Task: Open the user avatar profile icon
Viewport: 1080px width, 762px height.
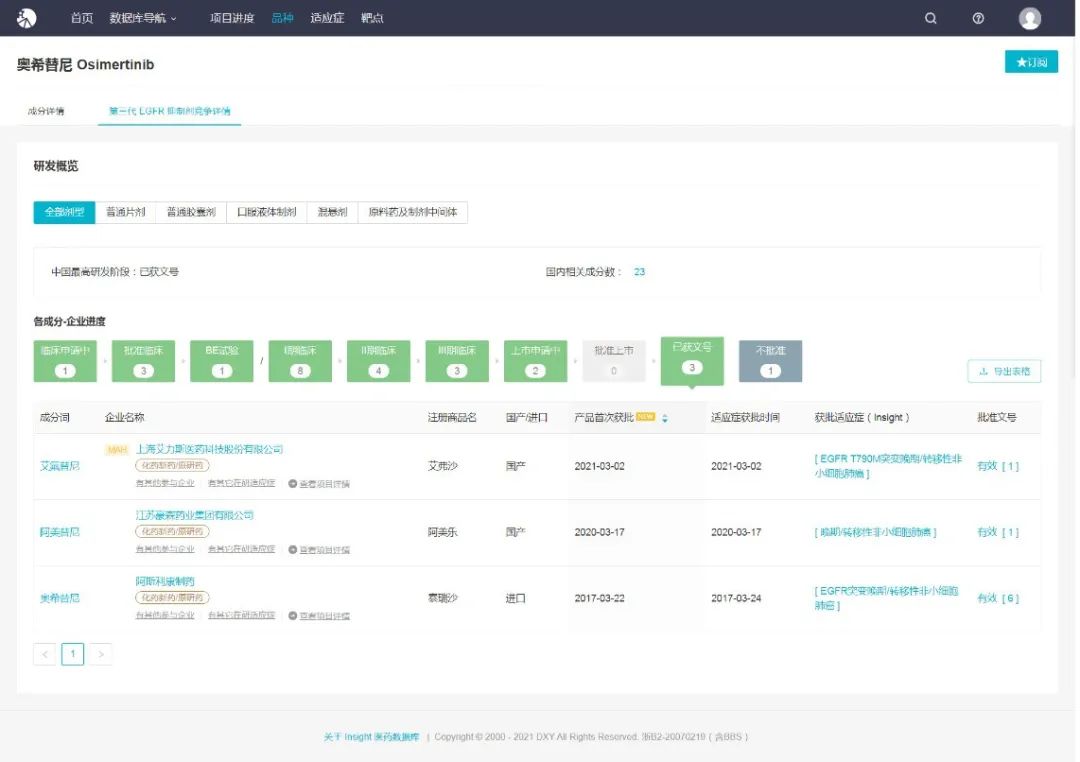Action: click(1029, 18)
